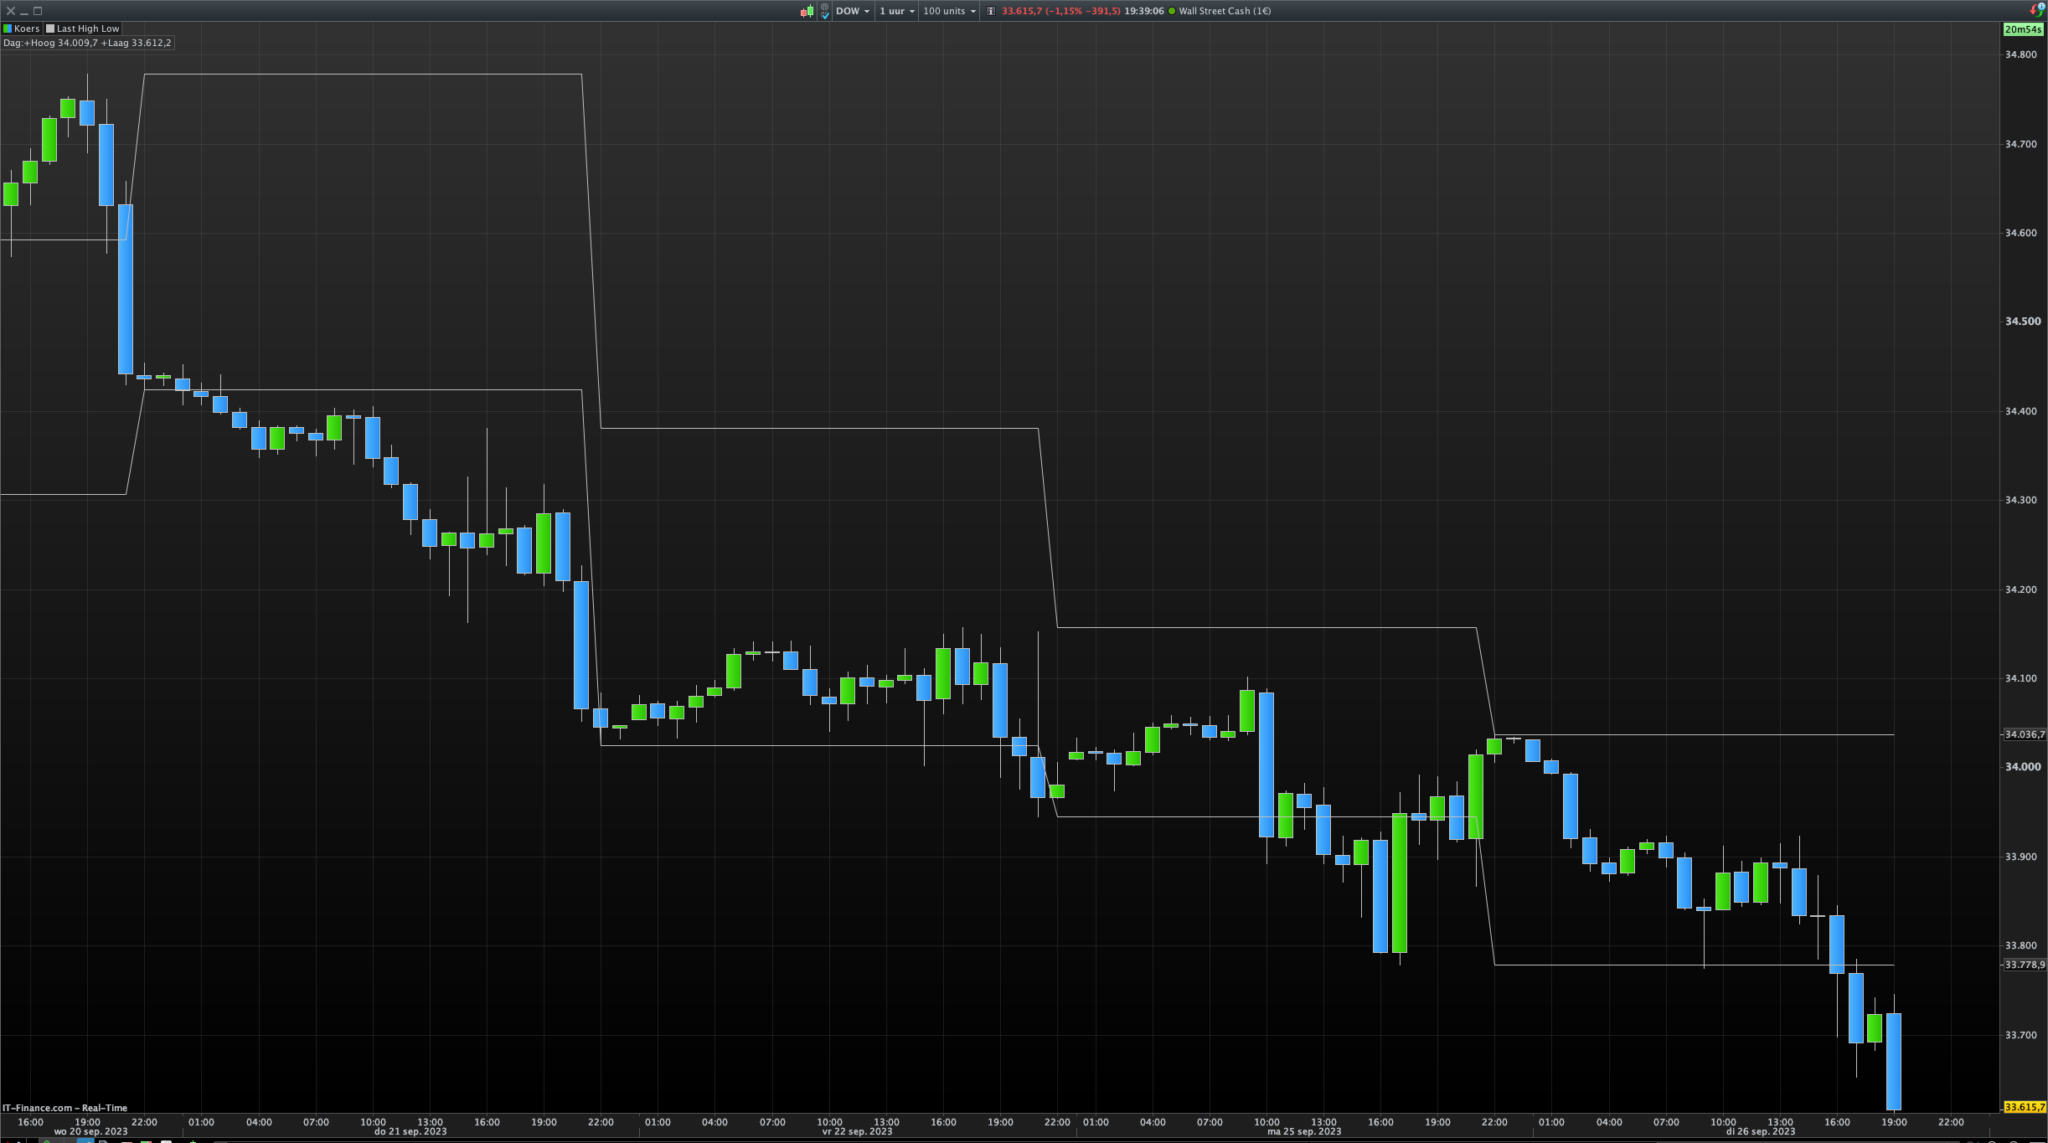Click the Wall Street Cash (1€) label
The width and height of the screenshot is (2048, 1143).
[x=1225, y=11]
